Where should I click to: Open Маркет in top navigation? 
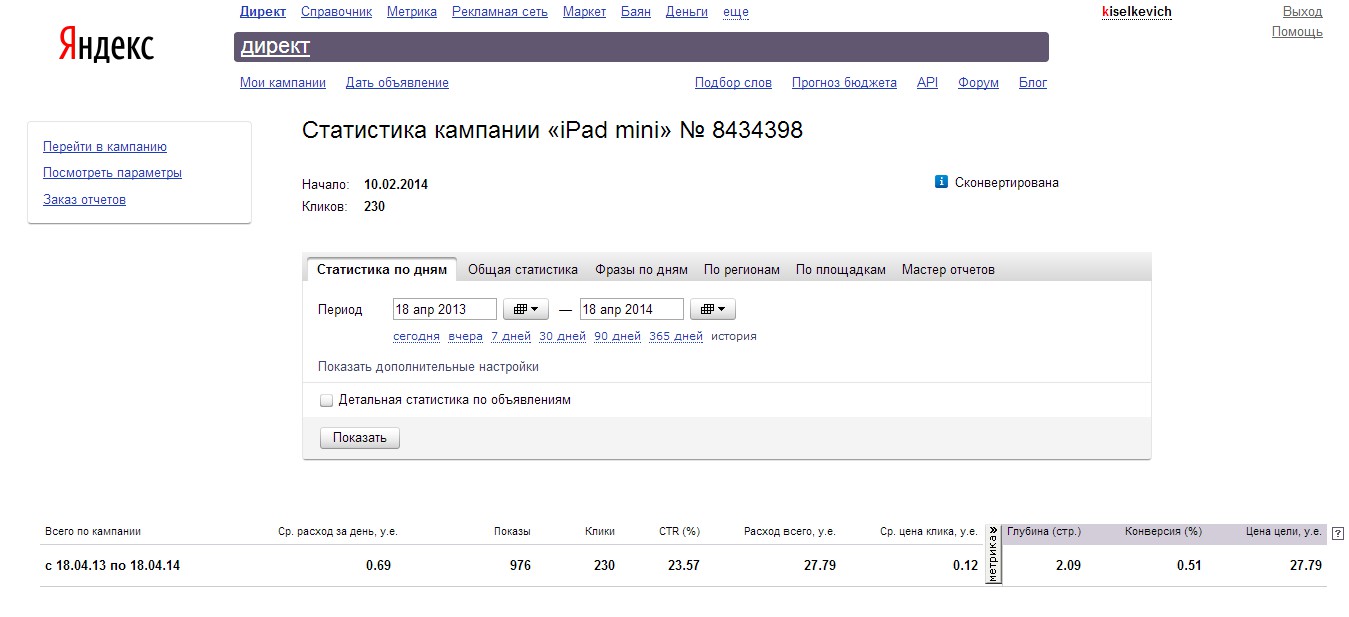click(x=584, y=12)
